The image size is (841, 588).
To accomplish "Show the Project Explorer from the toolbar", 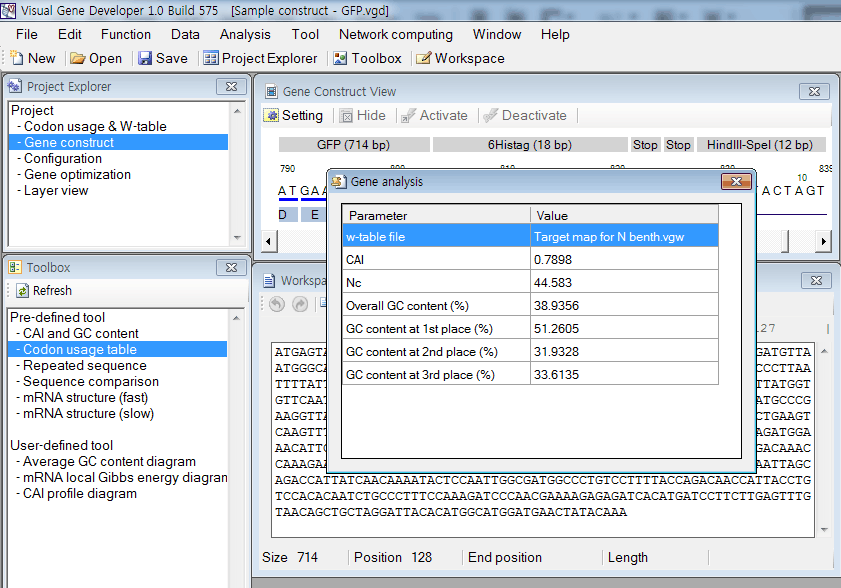I will point(260,58).
